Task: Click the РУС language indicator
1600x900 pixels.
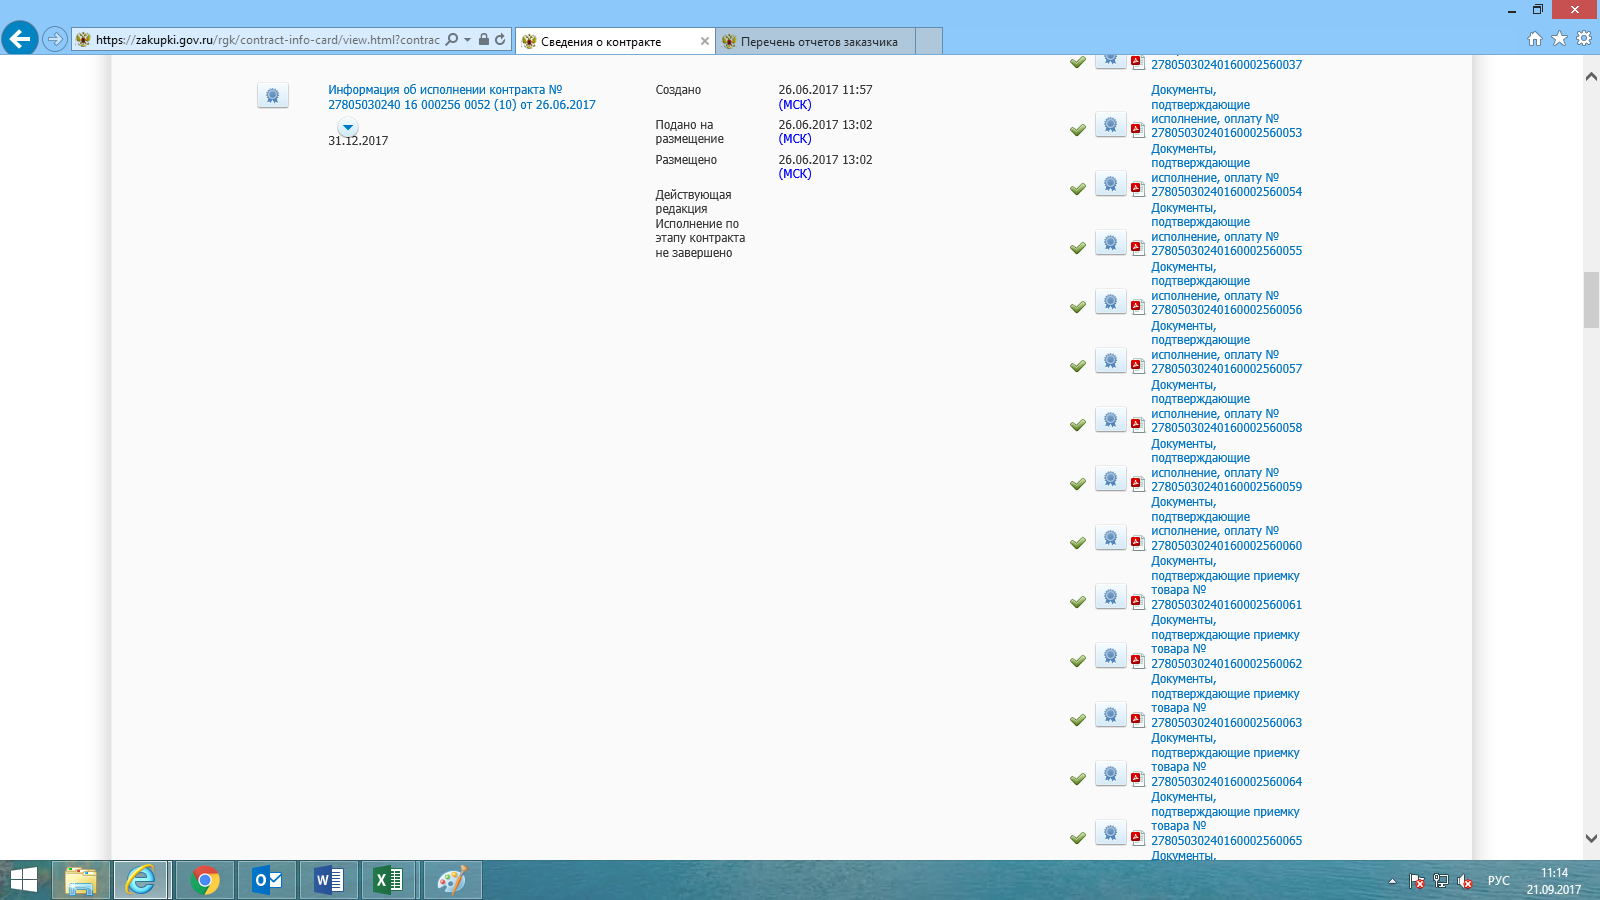Action: pyautogui.click(x=1498, y=881)
